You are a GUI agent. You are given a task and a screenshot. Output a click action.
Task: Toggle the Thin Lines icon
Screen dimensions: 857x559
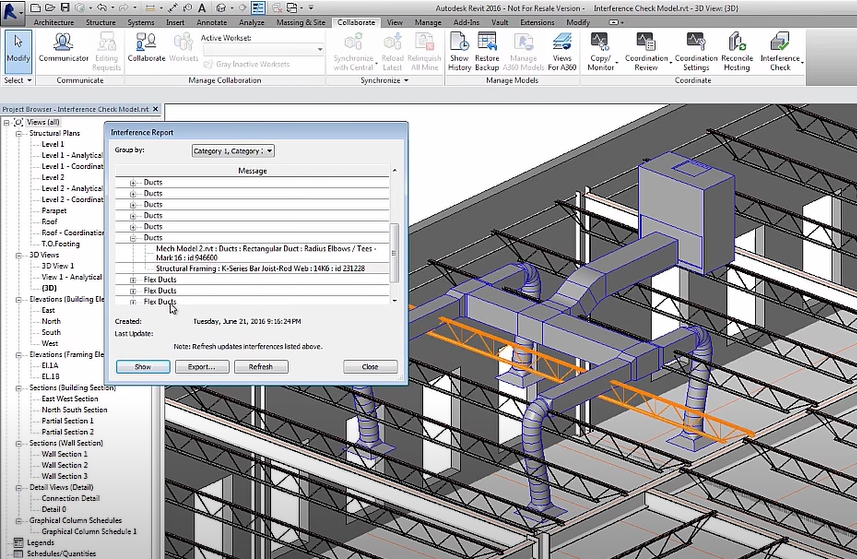(258, 8)
